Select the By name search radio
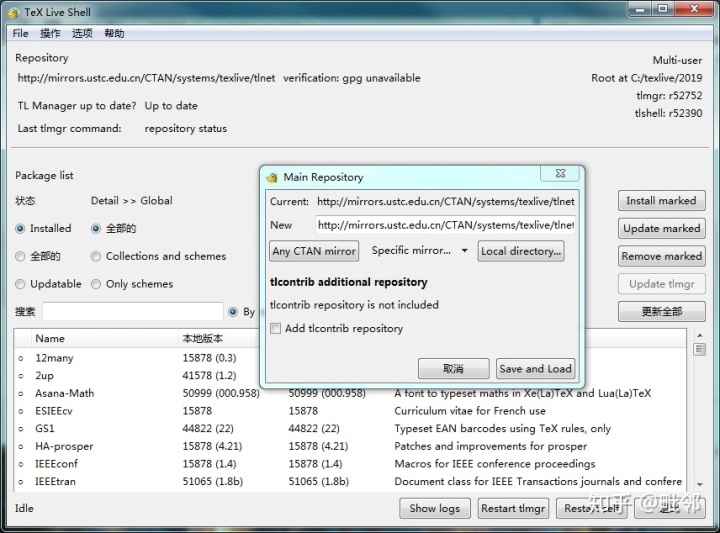This screenshot has width=720, height=533. tap(233, 312)
